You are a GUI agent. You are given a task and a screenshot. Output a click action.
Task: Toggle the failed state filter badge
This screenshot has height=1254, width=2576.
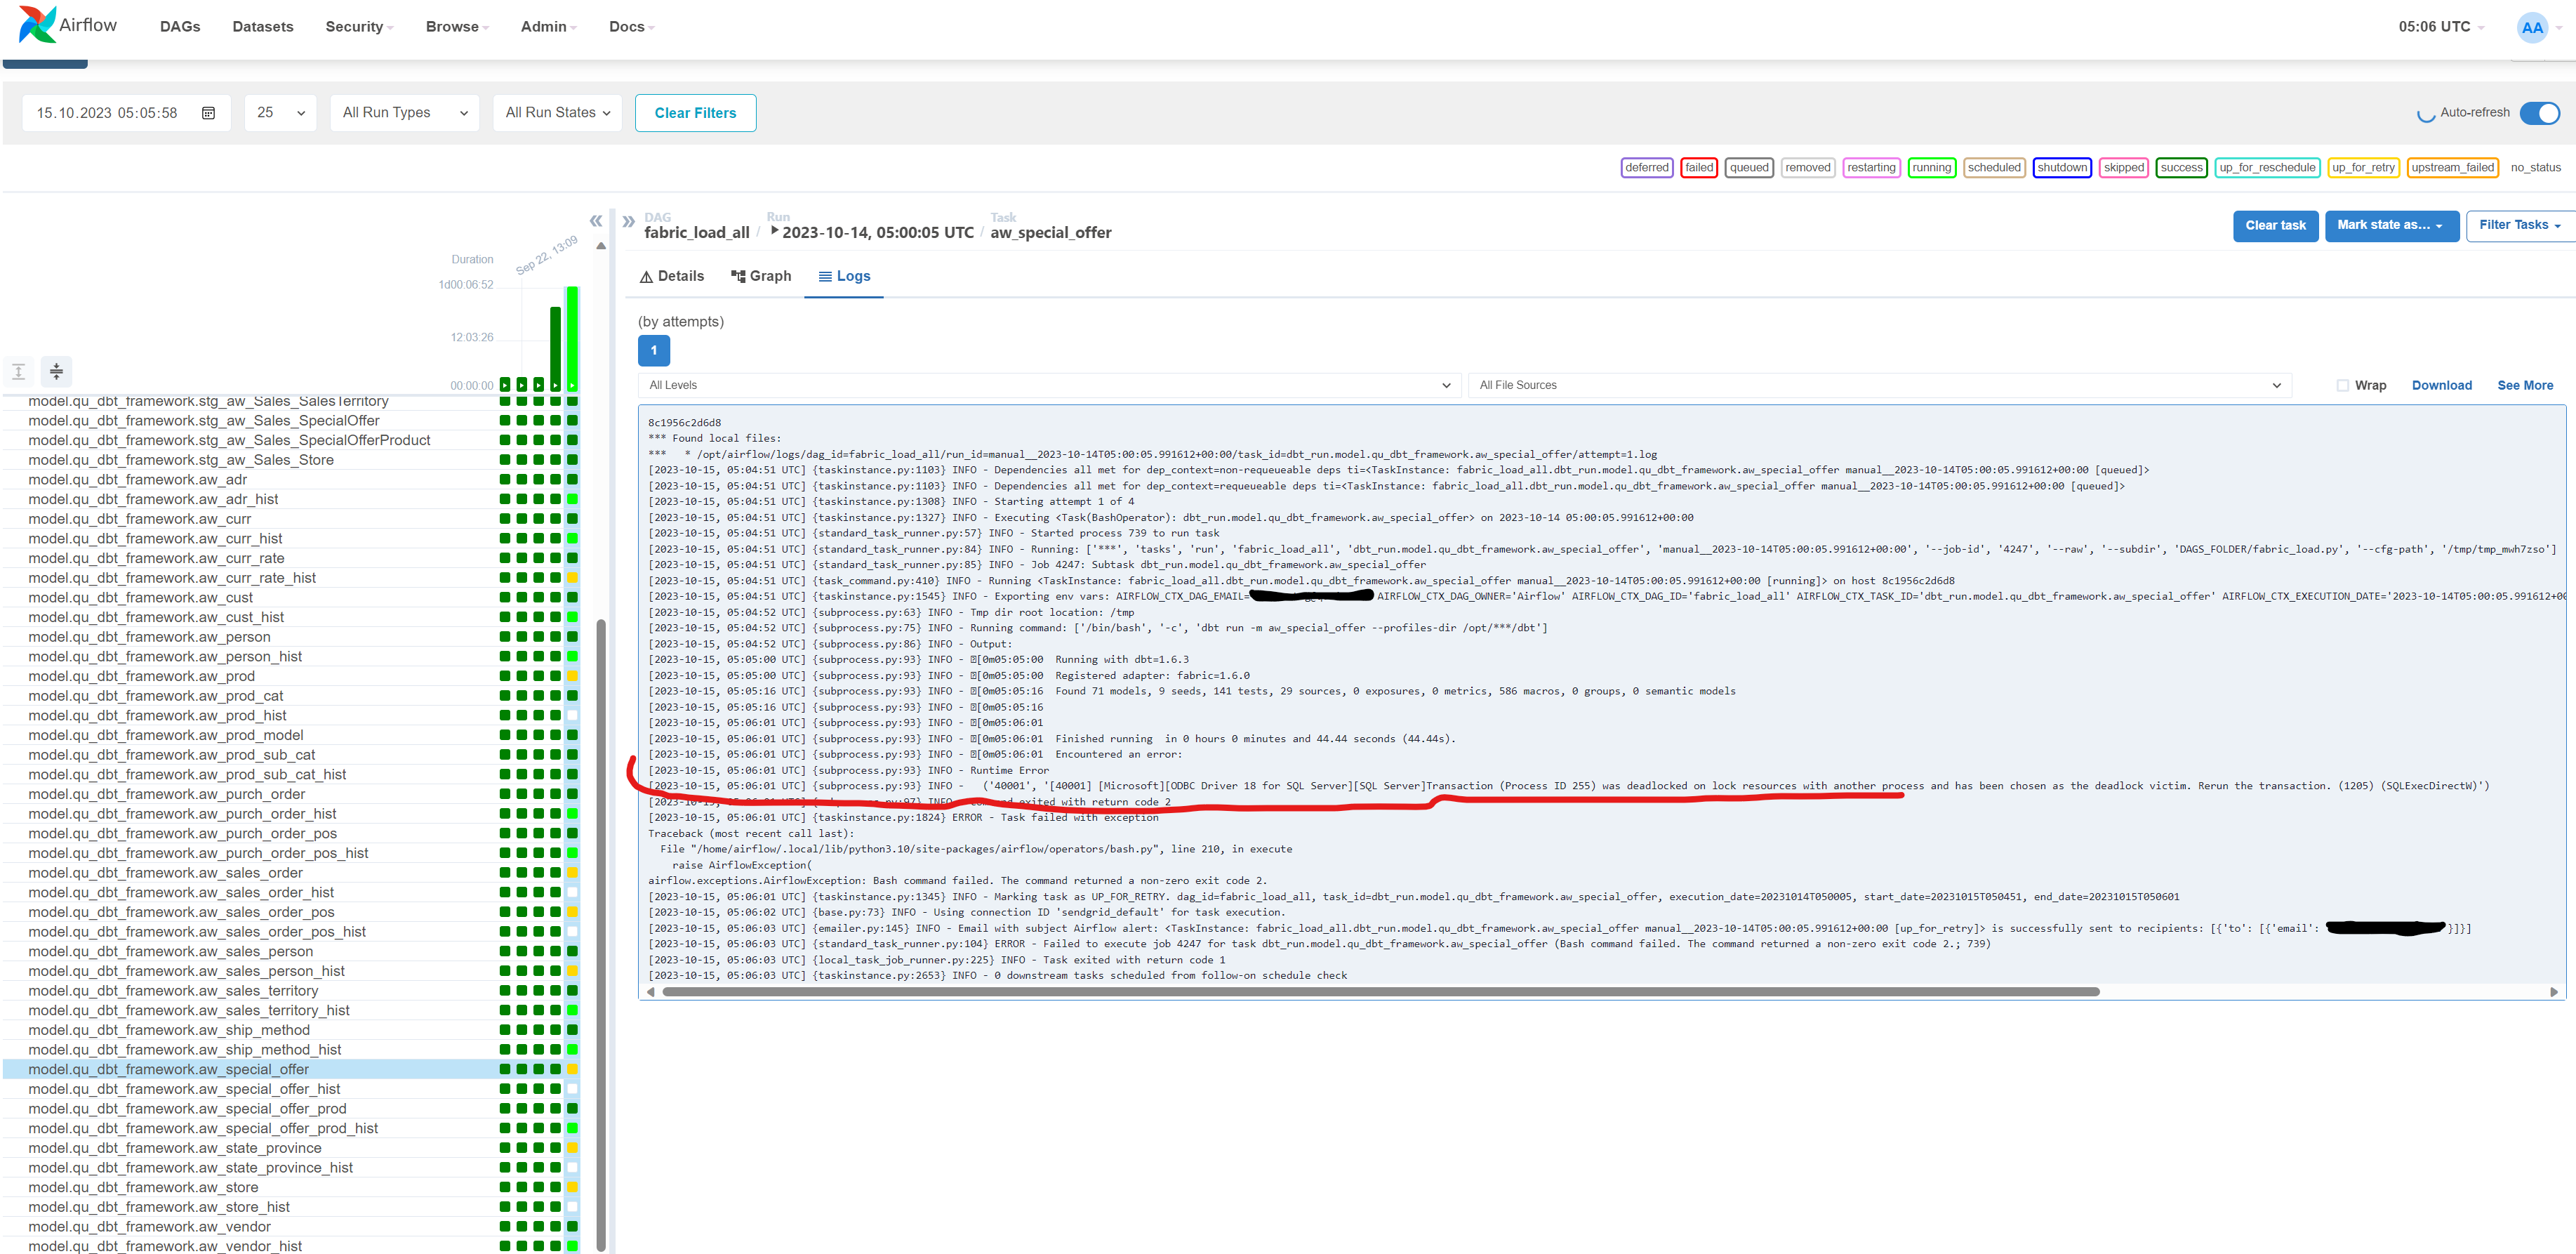(x=1699, y=167)
